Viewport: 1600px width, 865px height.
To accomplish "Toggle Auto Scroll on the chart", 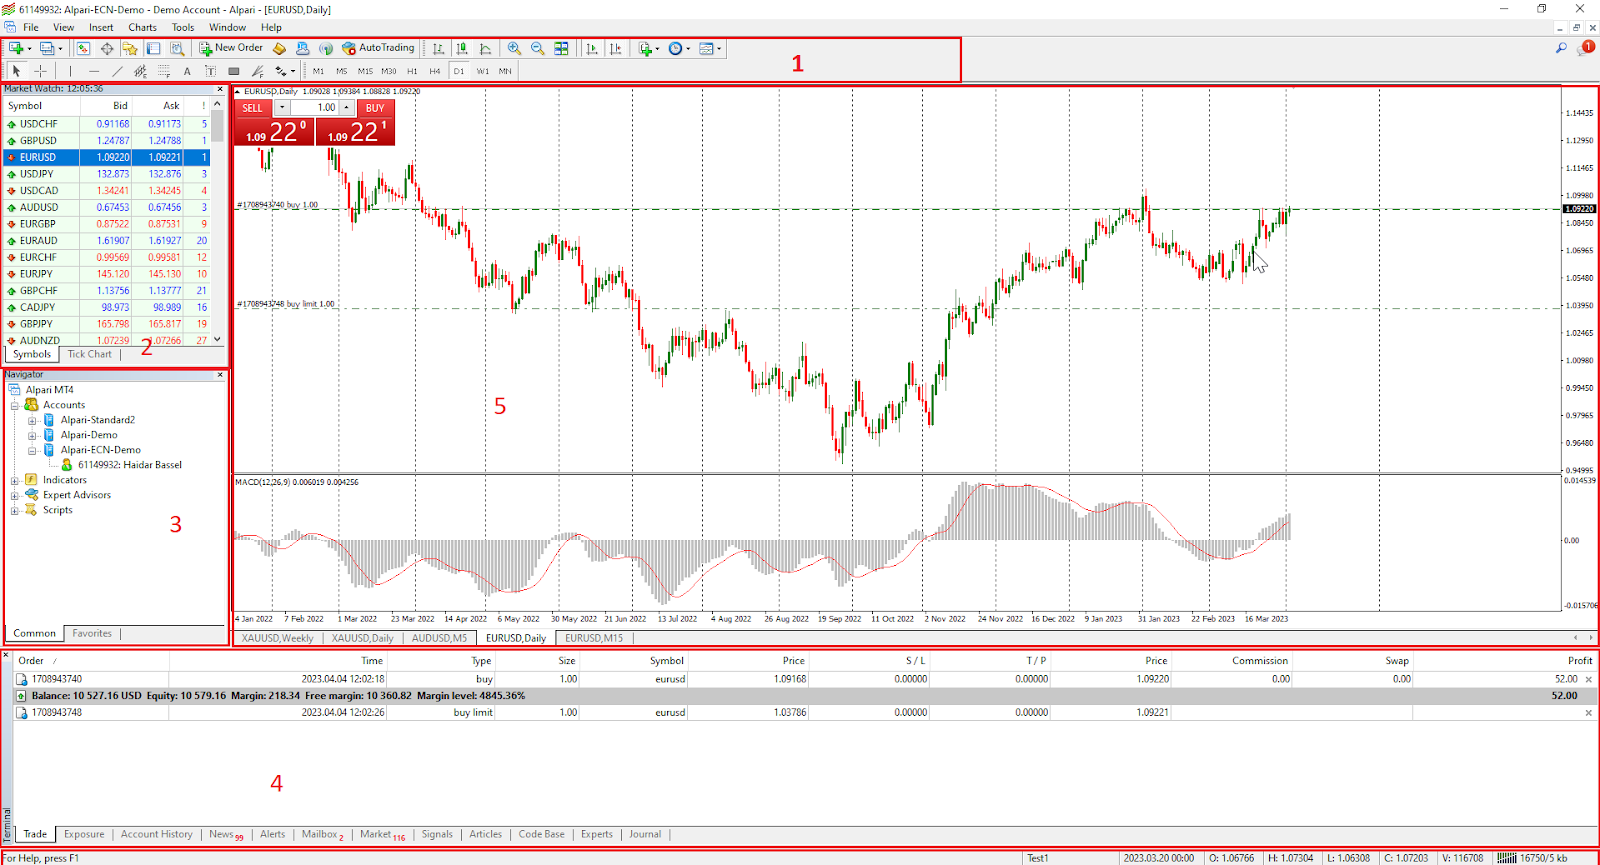I will click(x=592, y=48).
